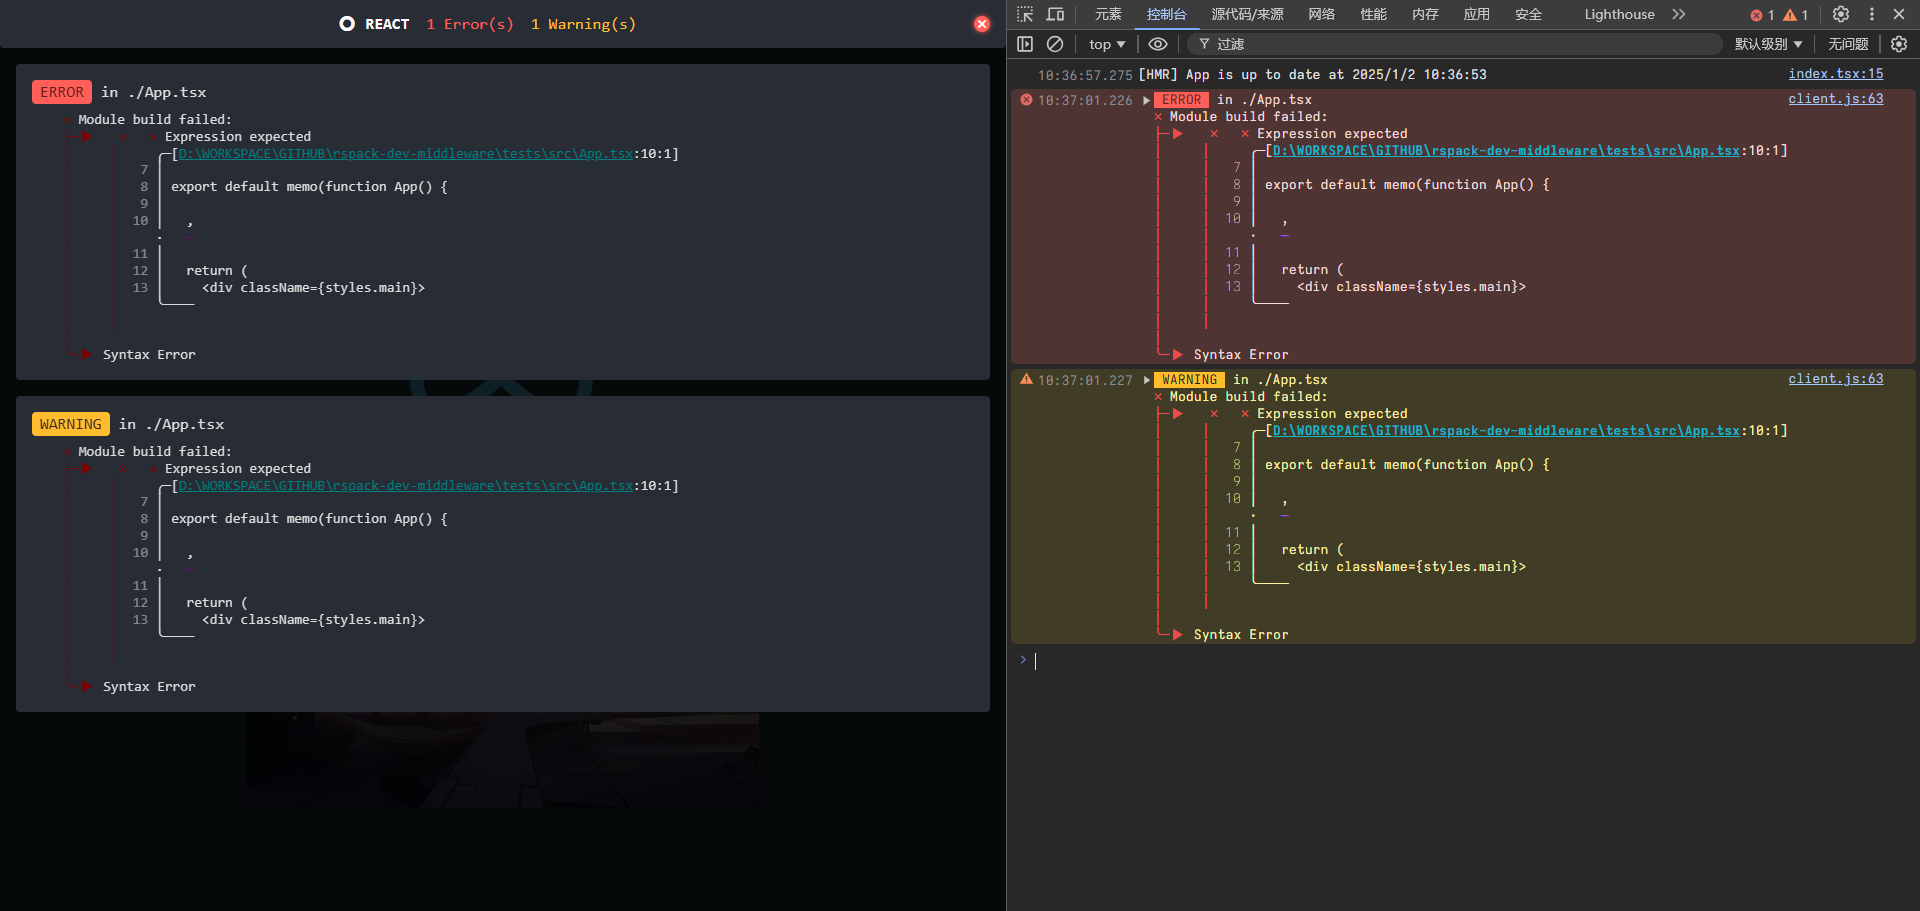This screenshot has height=911, width=1920.
Task: Activate the inspect element picker icon
Action: click(1025, 14)
